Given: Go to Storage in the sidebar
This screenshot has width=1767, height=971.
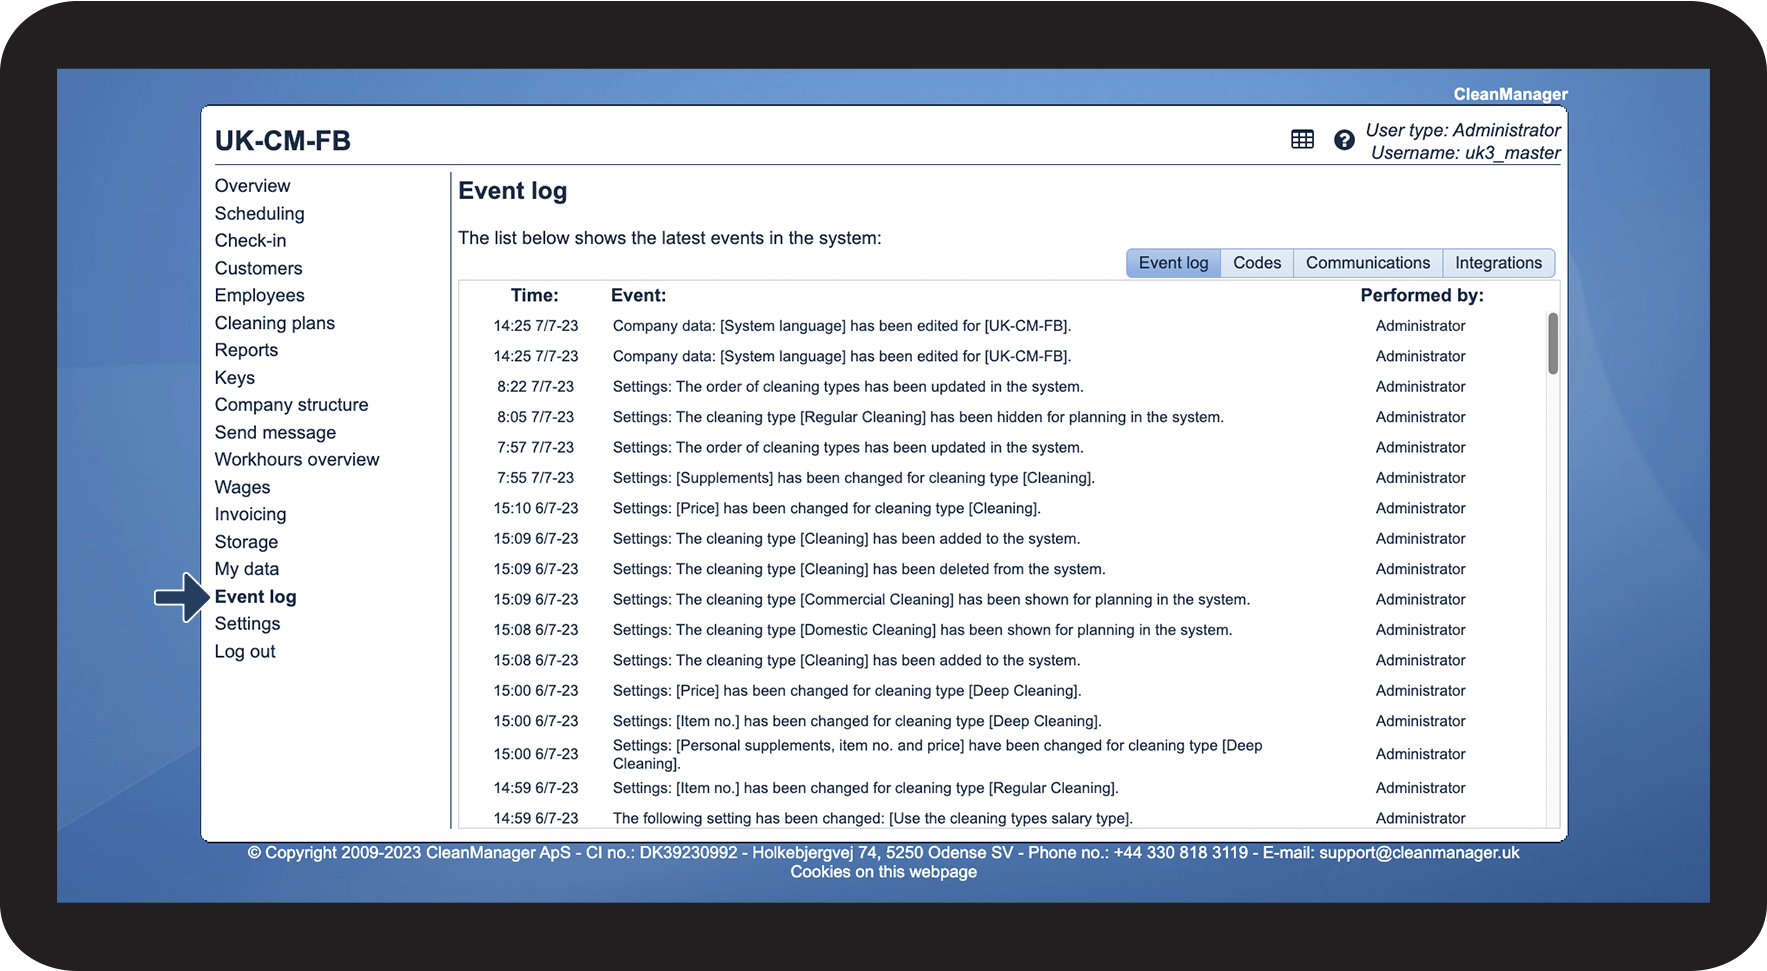Looking at the screenshot, I should [x=246, y=542].
